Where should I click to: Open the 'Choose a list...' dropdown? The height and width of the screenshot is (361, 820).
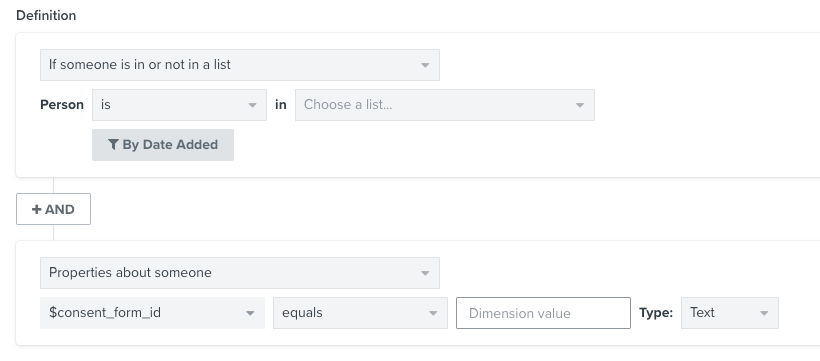[445, 105]
